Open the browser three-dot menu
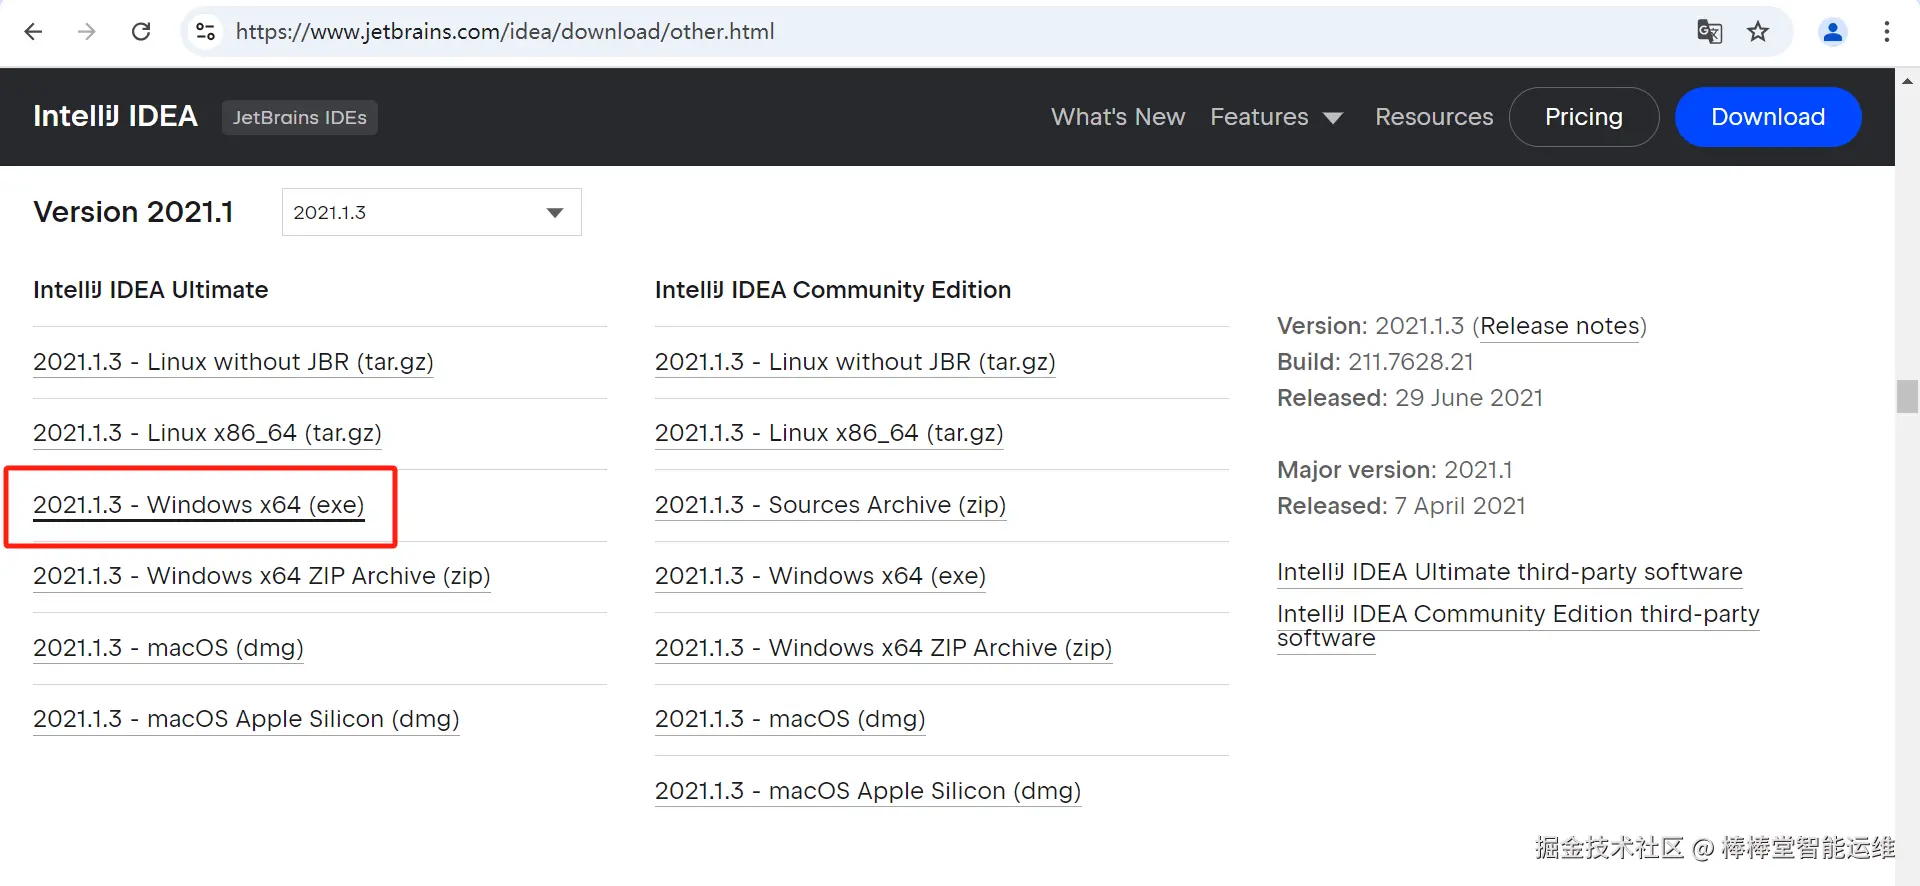 click(x=1886, y=32)
